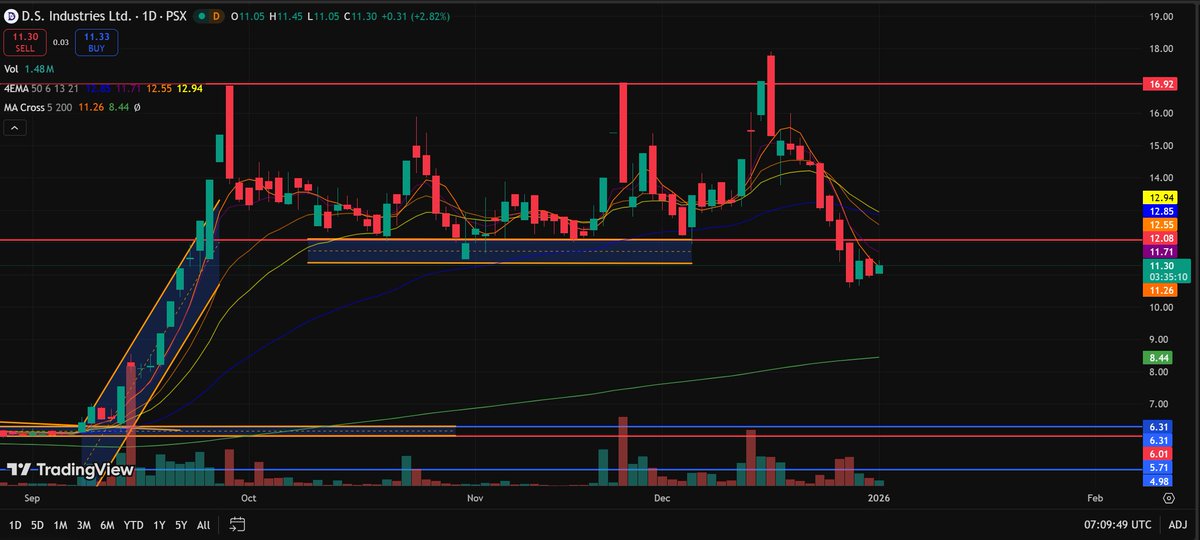1200x540 pixels.
Task: Select the 1Y time range
Action: tap(158, 524)
